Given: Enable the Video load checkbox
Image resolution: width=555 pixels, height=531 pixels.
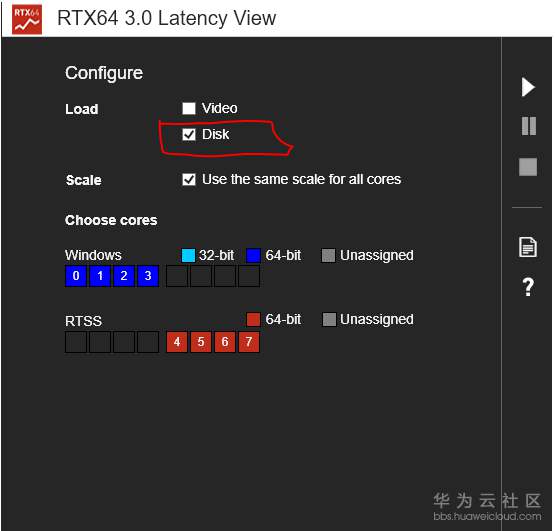Looking at the screenshot, I should point(189,108).
